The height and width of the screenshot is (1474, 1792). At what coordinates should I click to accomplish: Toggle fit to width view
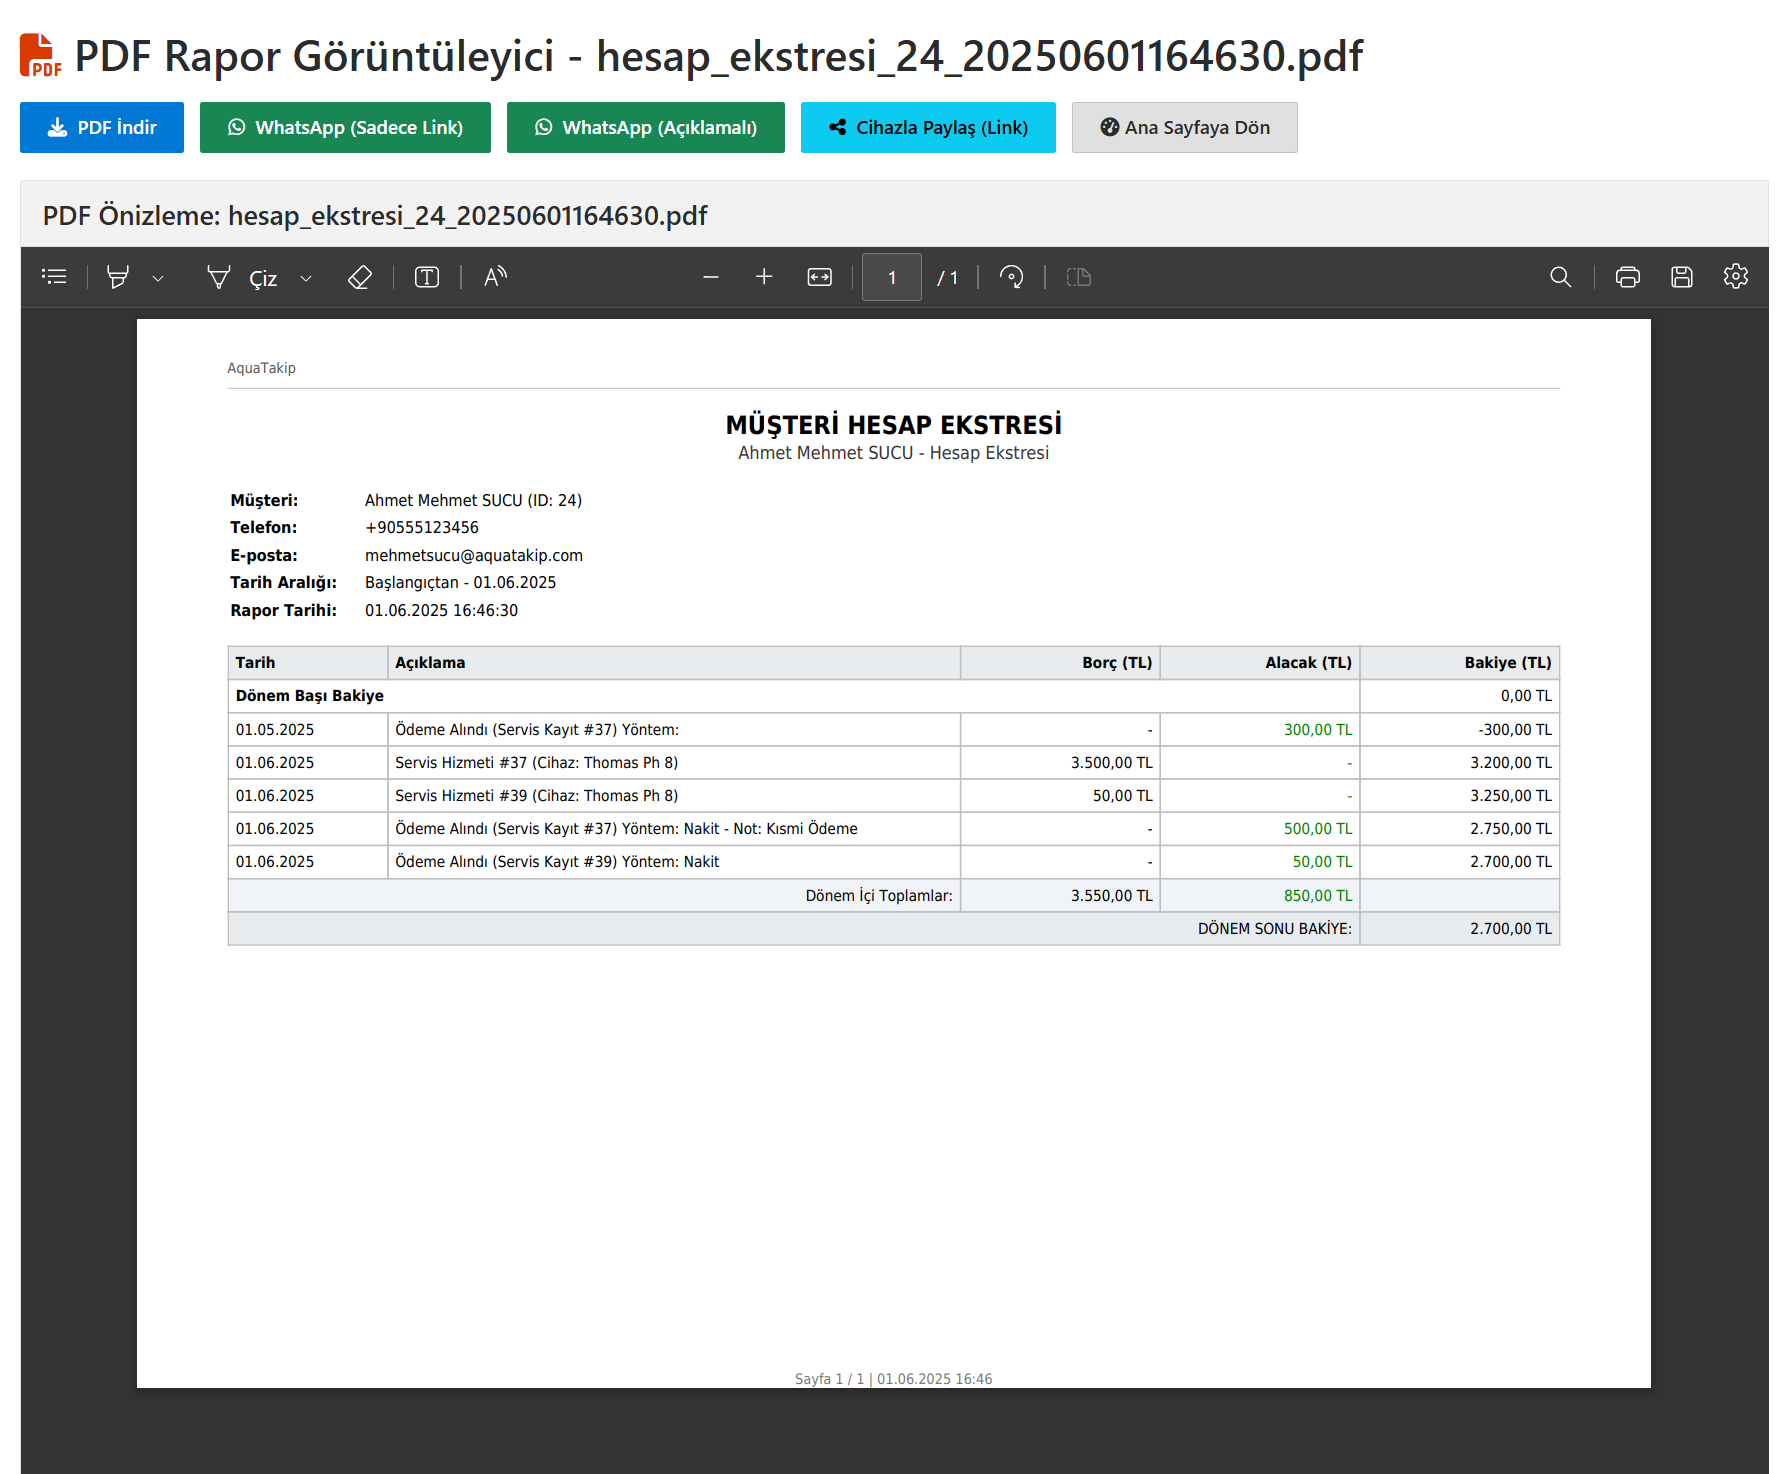(819, 277)
